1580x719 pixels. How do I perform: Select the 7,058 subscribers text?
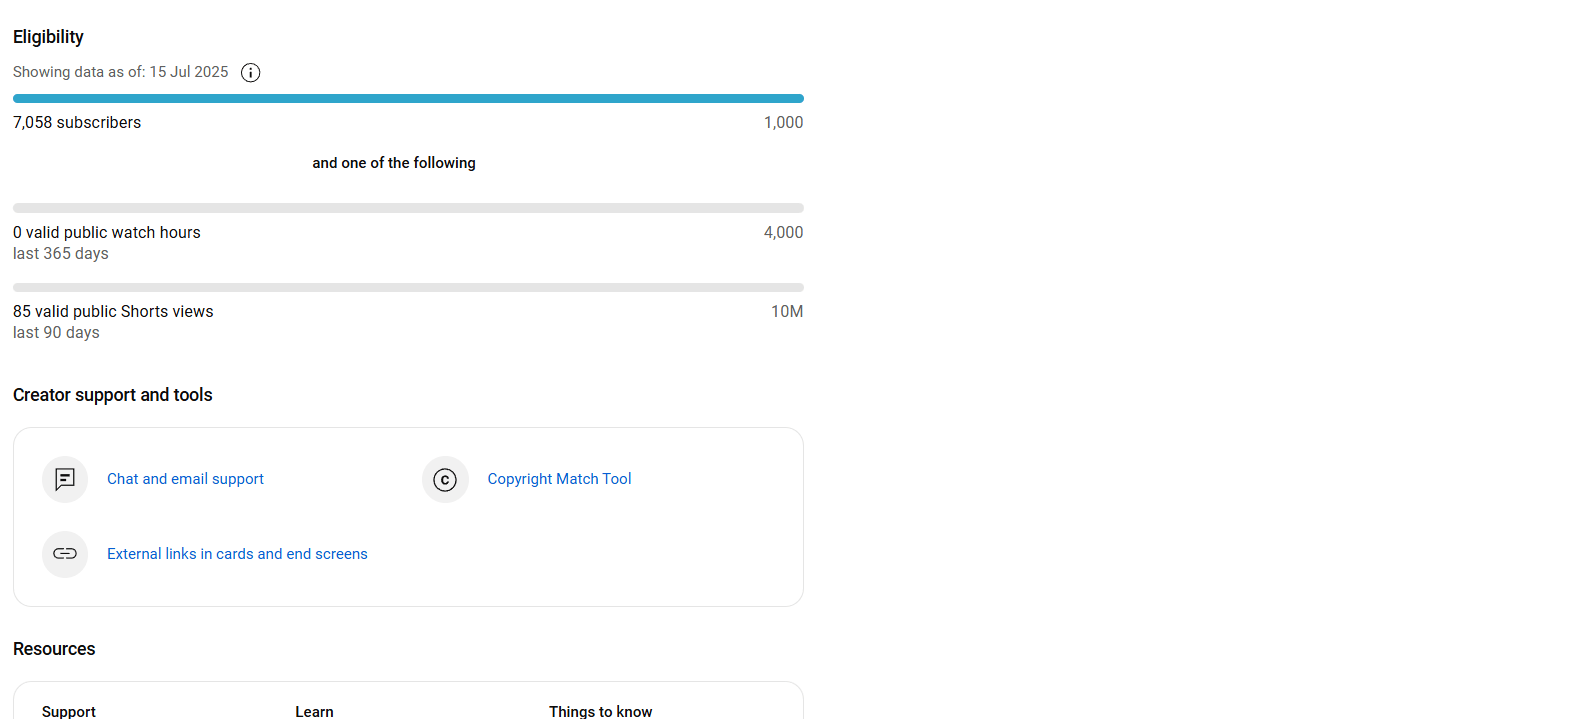[77, 122]
